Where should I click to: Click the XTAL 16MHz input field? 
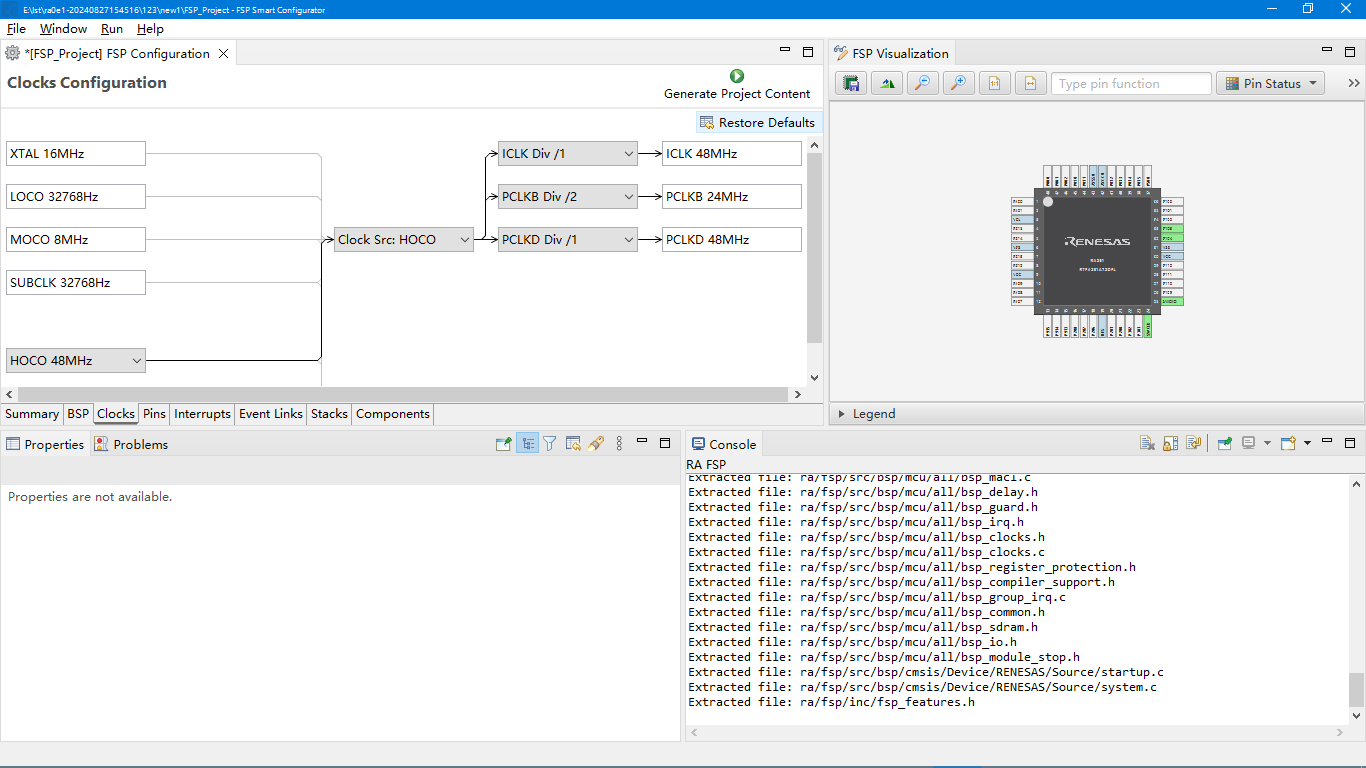76,154
